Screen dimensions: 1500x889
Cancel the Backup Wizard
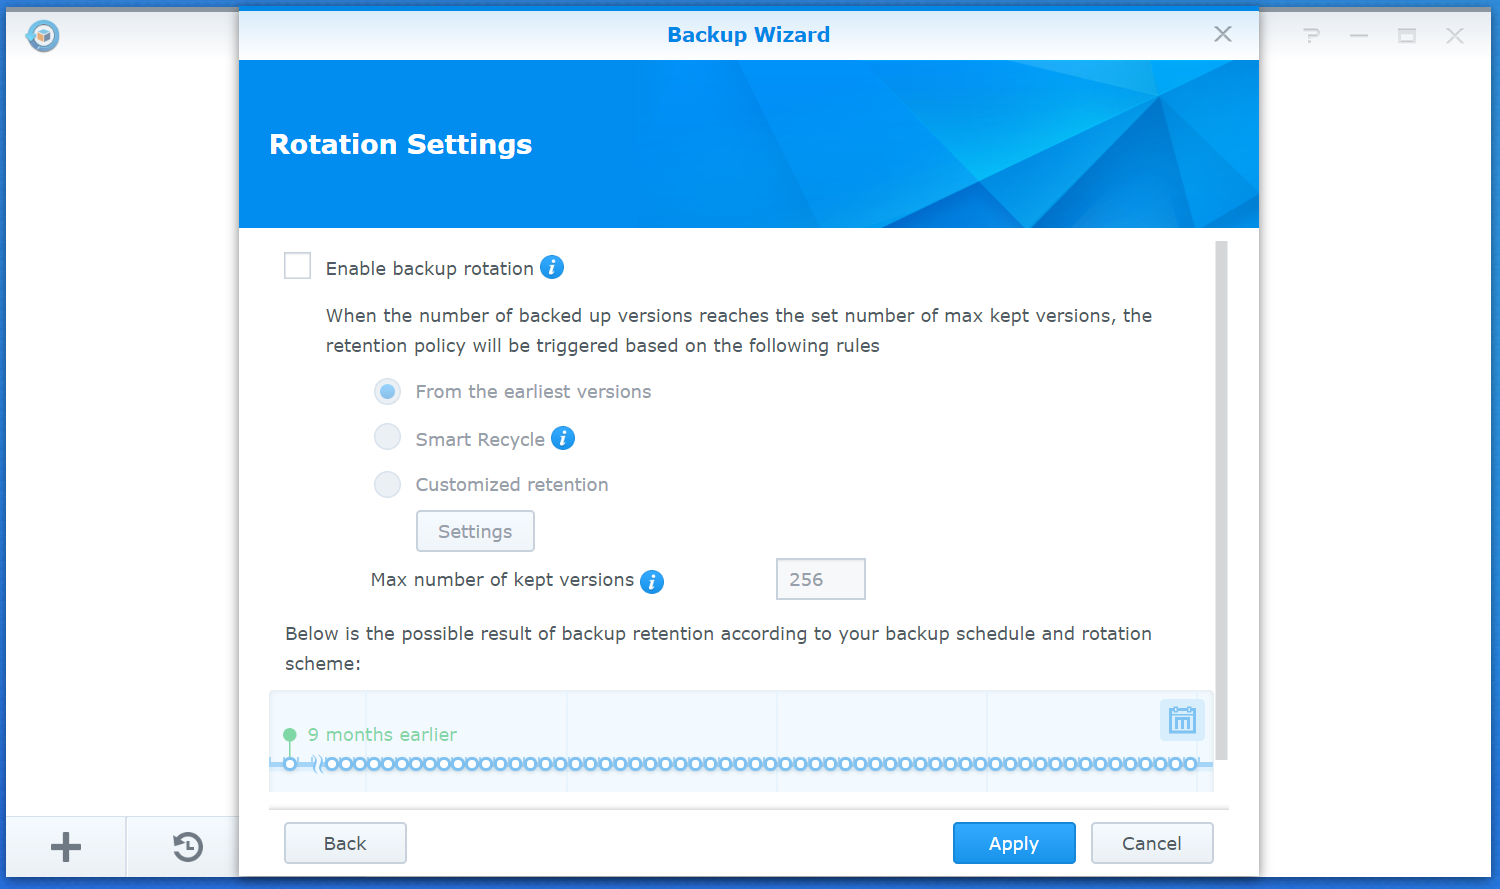click(1152, 843)
